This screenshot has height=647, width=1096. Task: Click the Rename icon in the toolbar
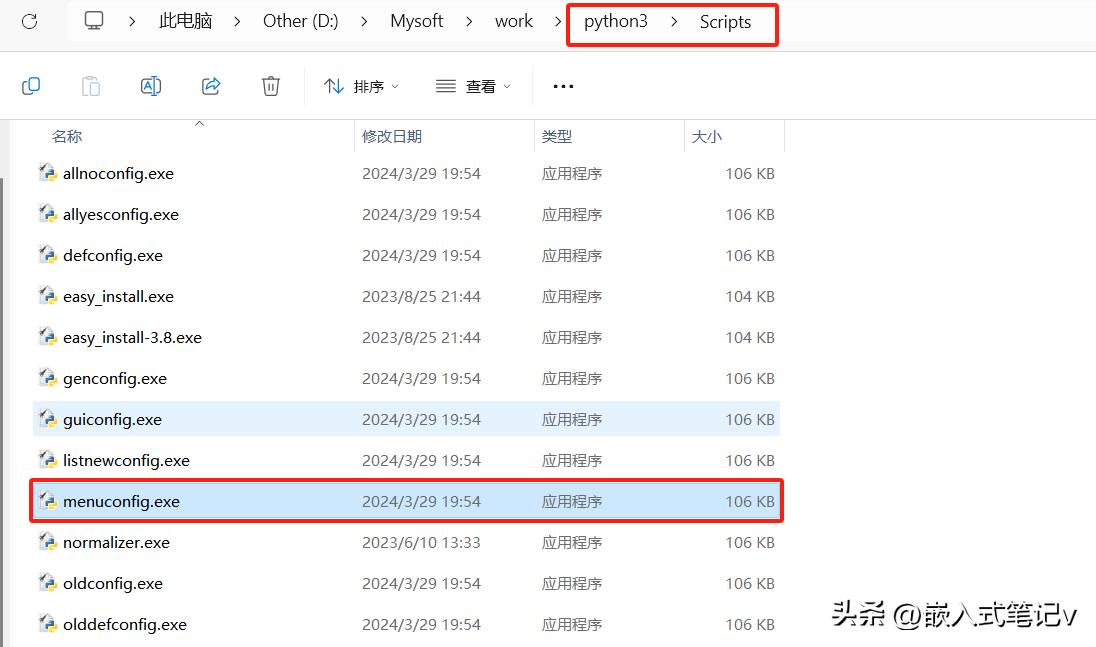pyautogui.click(x=151, y=86)
